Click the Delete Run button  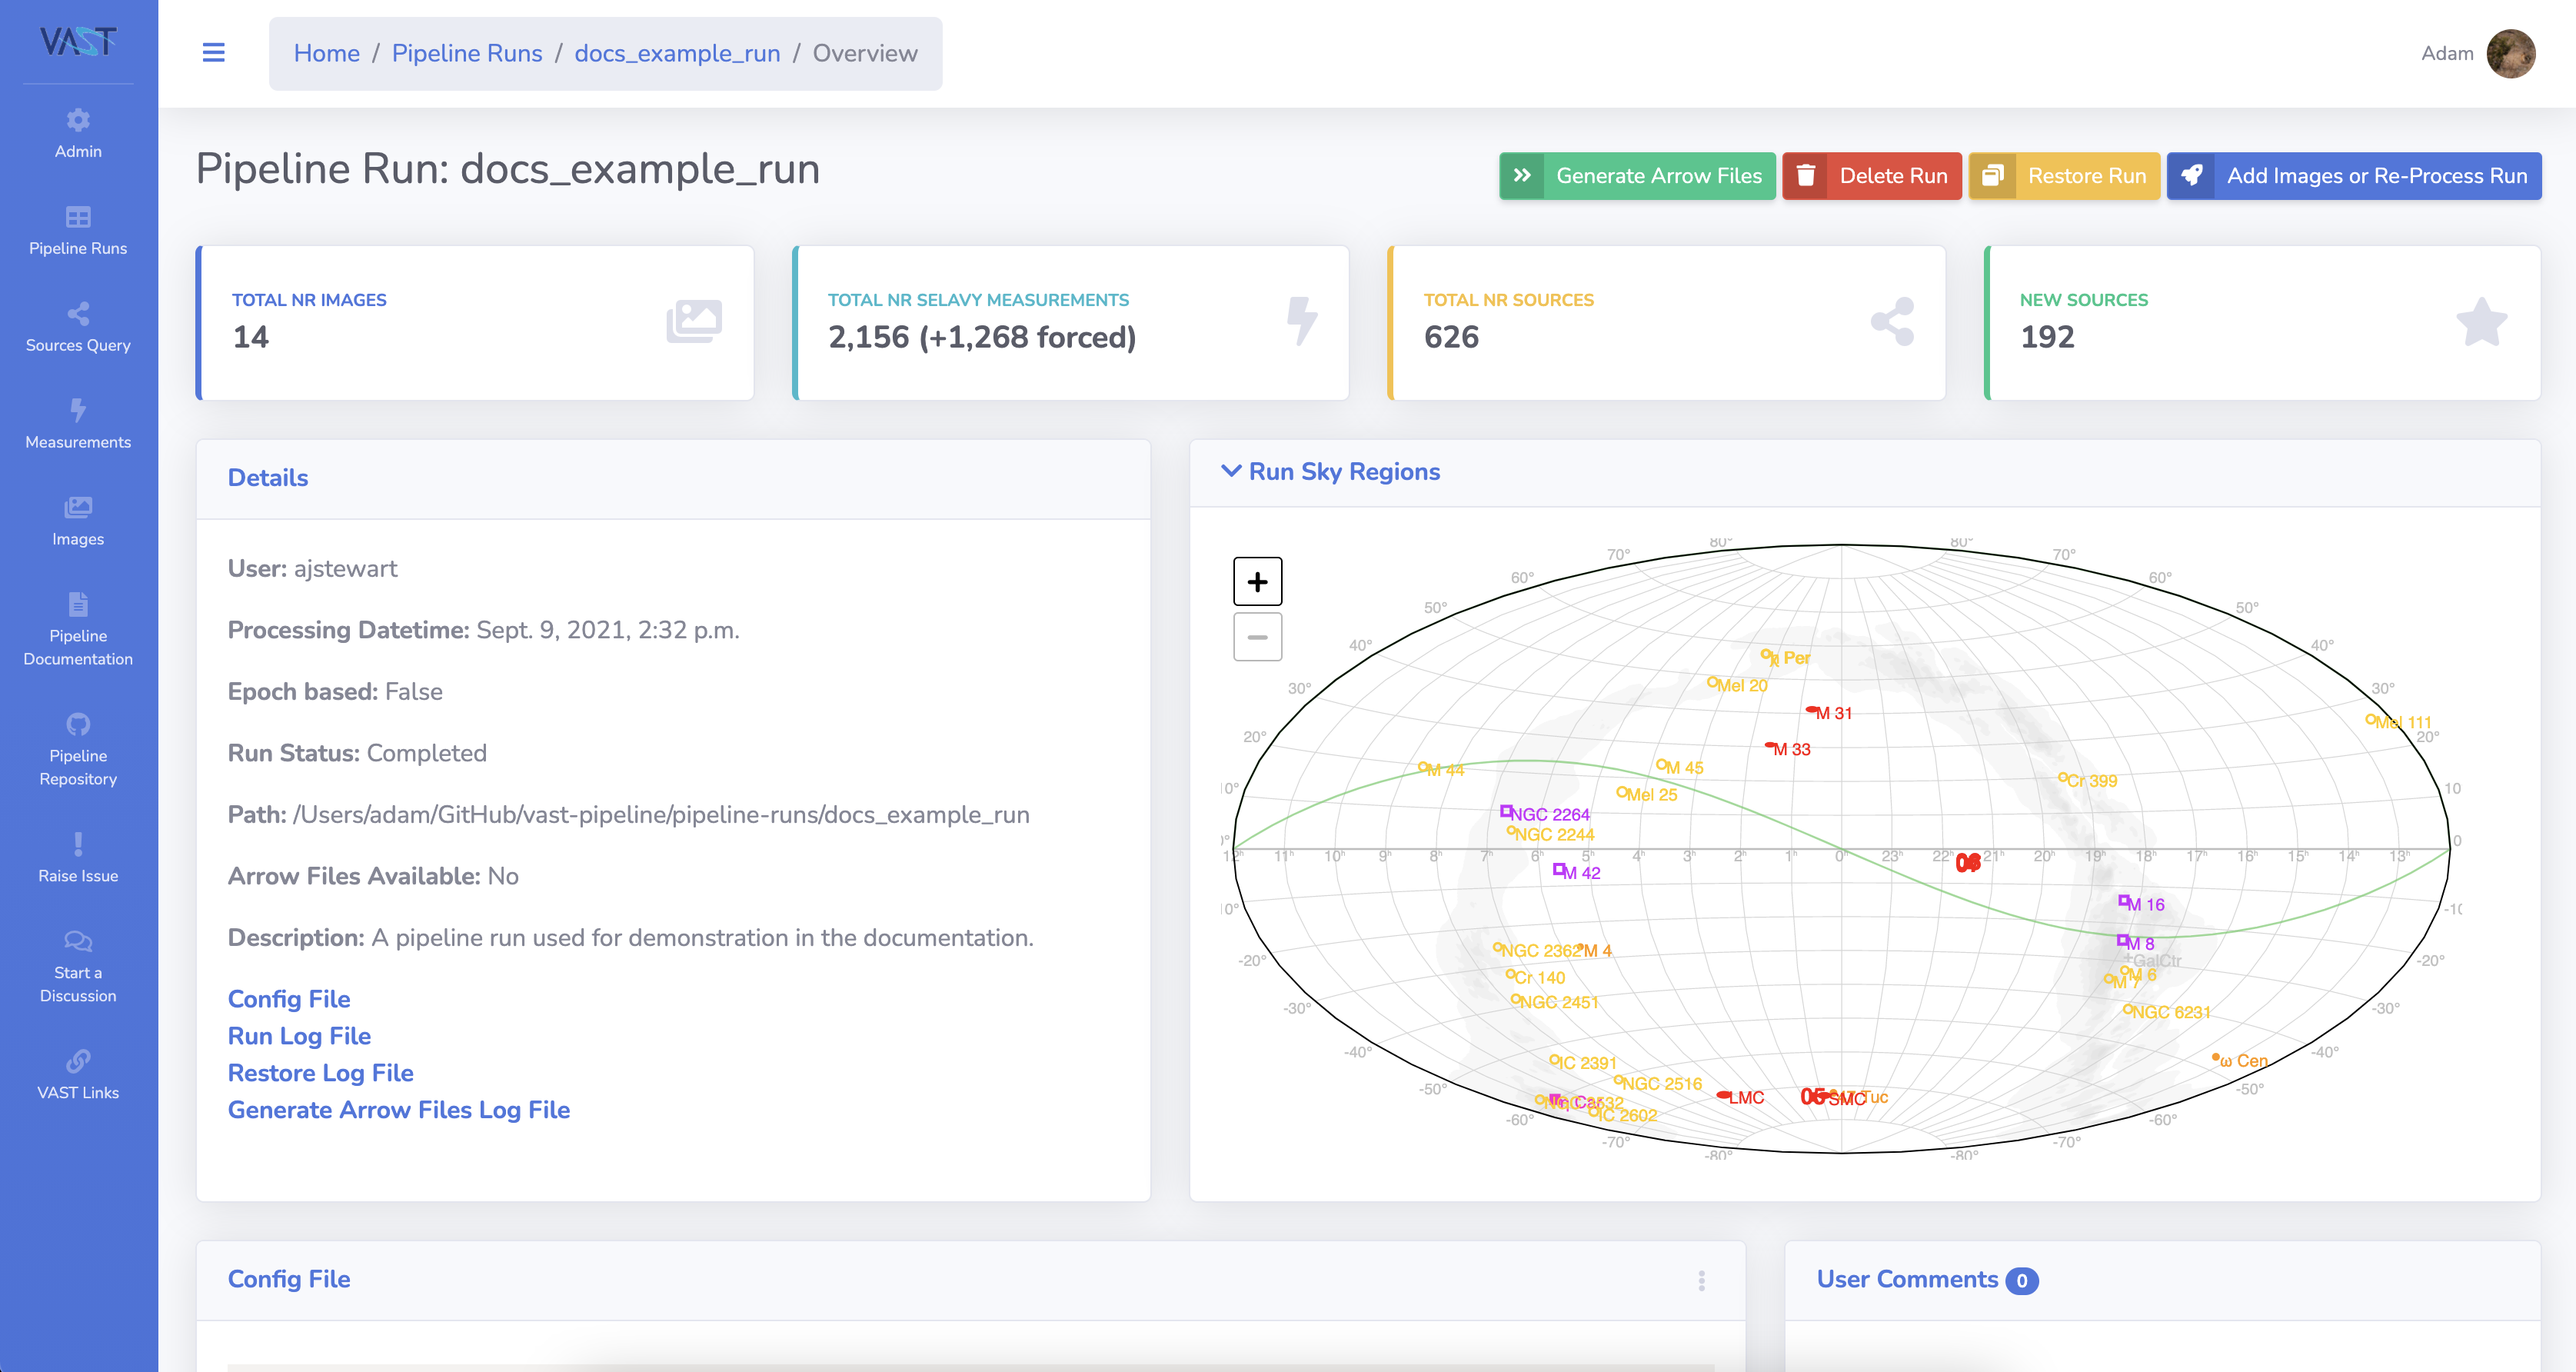tap(1871, 176)
